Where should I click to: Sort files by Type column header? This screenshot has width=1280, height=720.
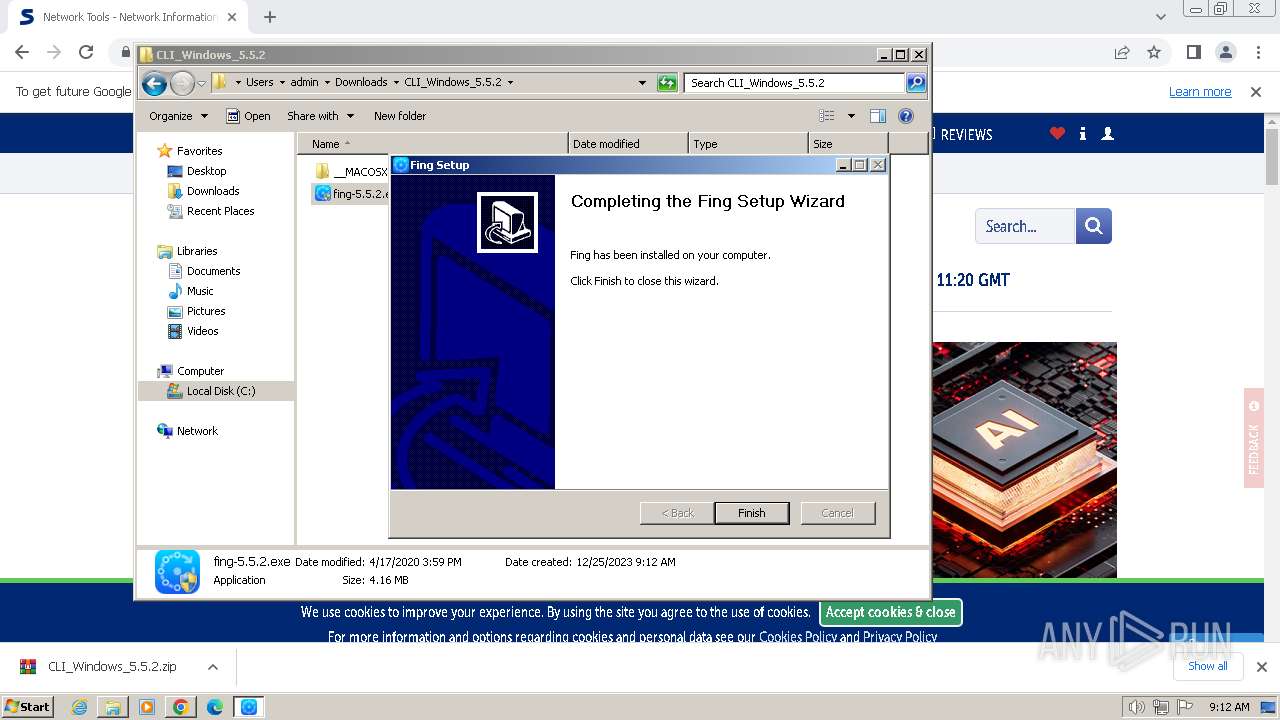tap(748, 144)
